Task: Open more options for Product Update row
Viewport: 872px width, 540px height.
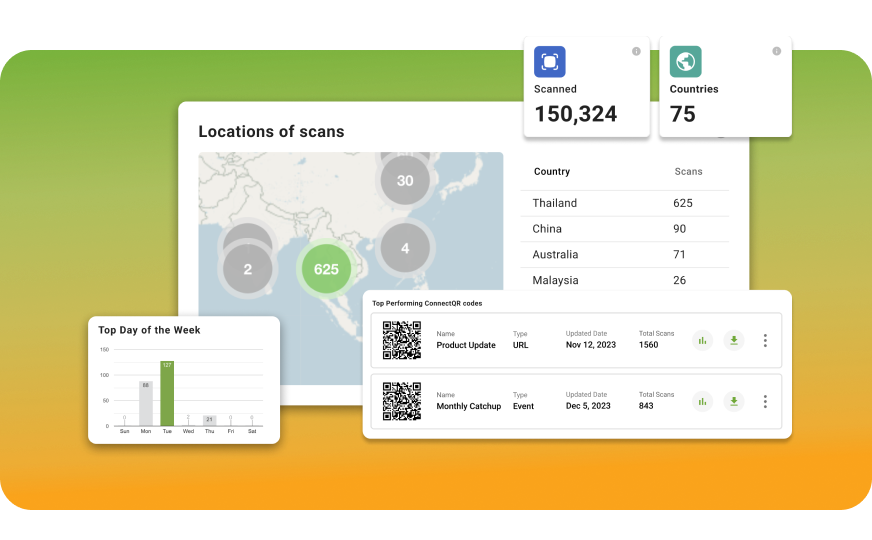Action: 765,340
